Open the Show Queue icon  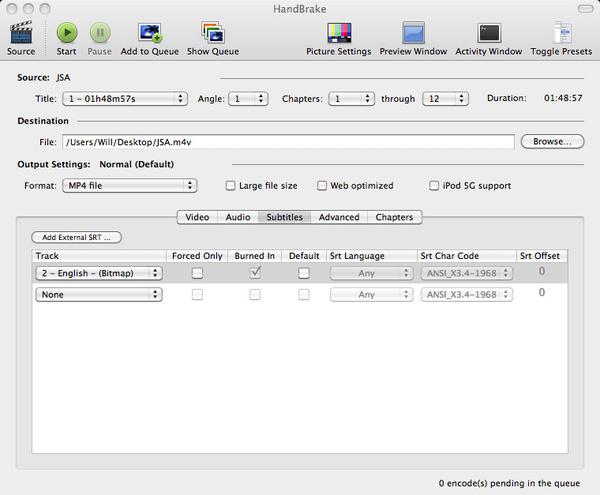(213, 33)
